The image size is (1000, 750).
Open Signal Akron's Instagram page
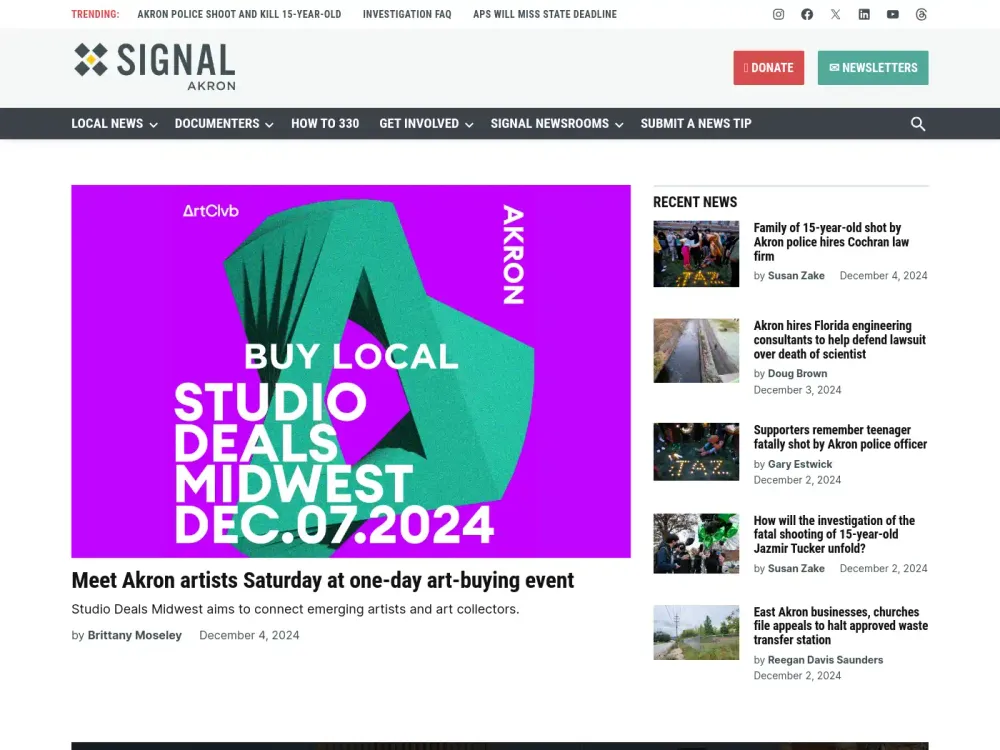tap(778, 14)
